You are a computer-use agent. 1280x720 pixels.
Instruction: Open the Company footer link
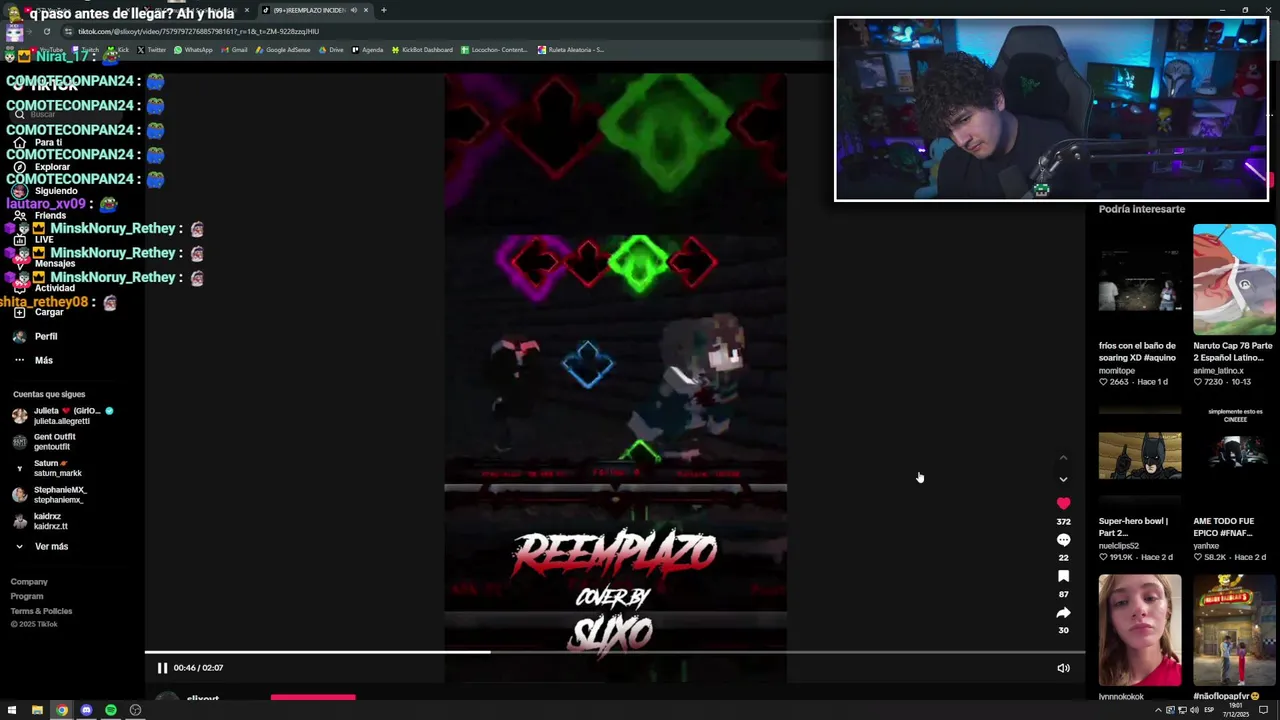[x=29, y=582]
